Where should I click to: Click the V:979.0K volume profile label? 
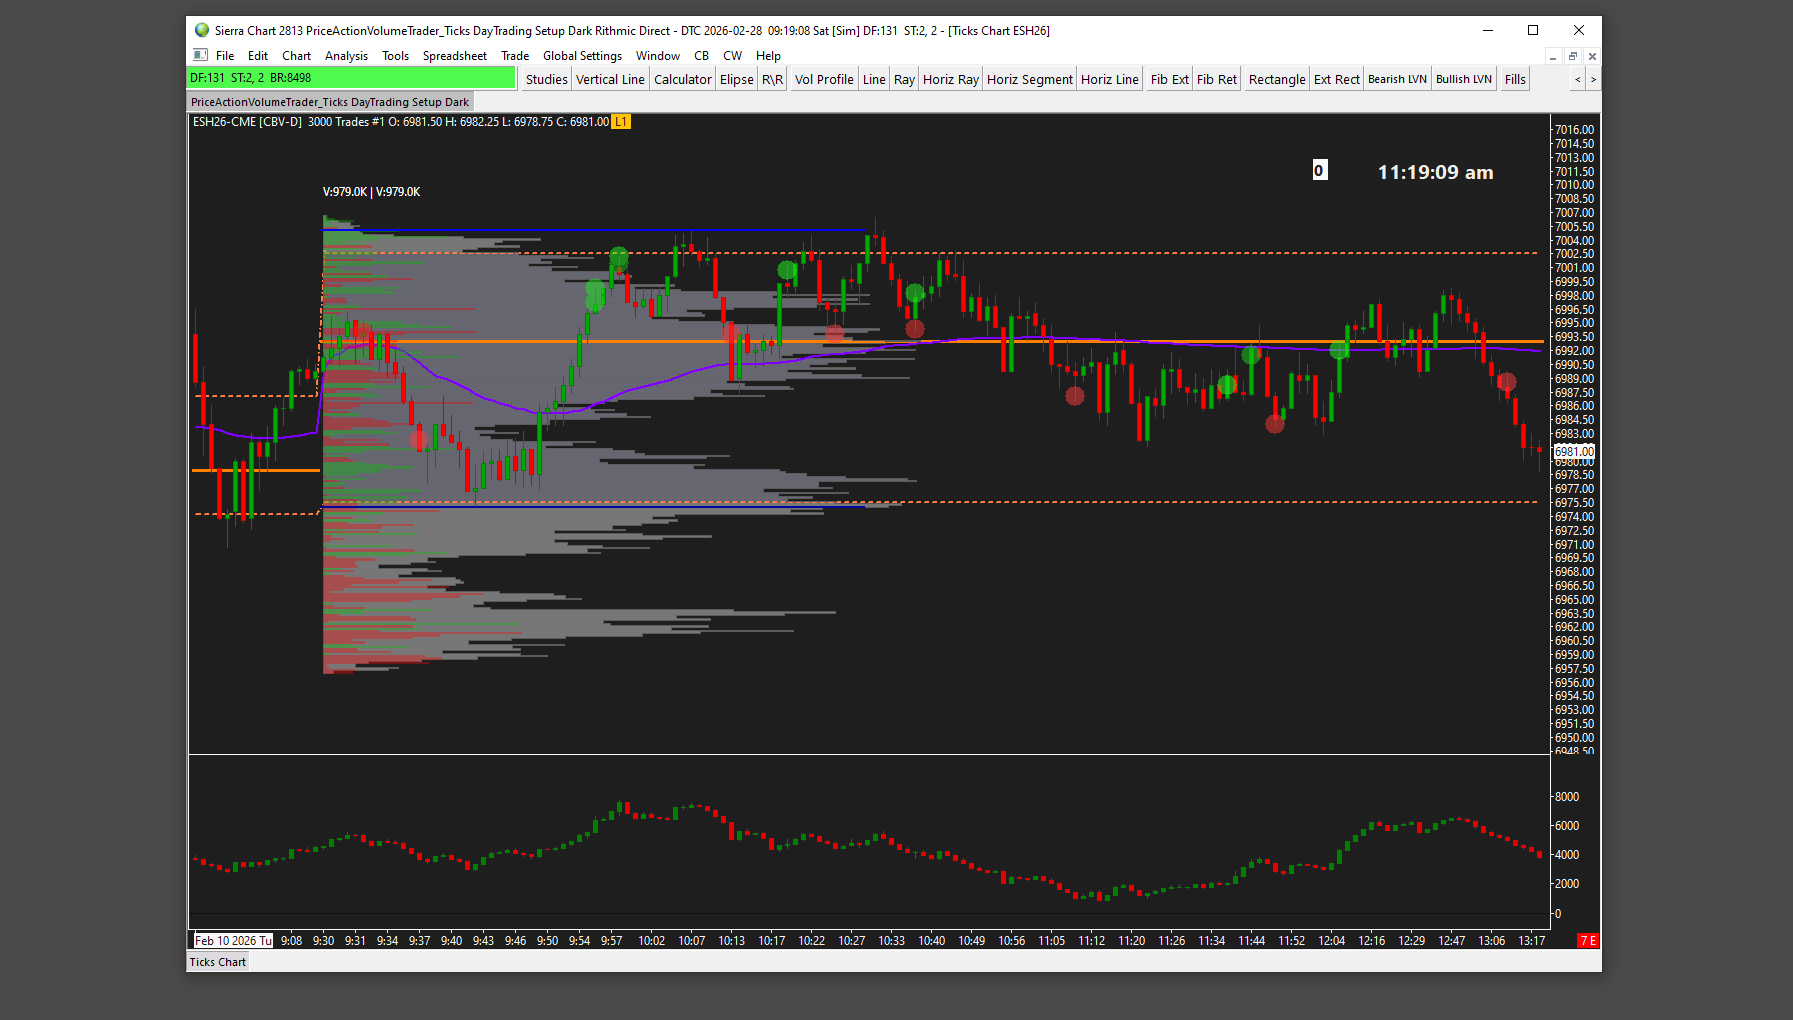(x=371, y=192)
